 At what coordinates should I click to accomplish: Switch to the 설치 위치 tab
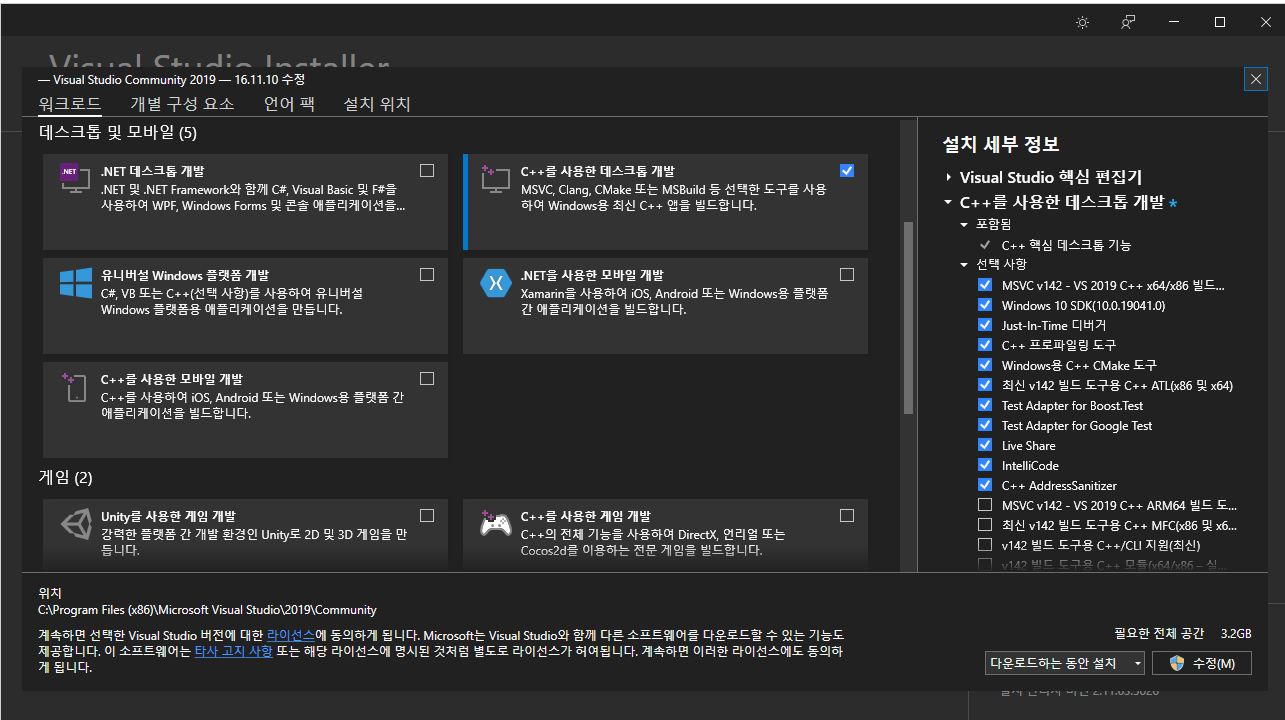(x=377, y=104)
